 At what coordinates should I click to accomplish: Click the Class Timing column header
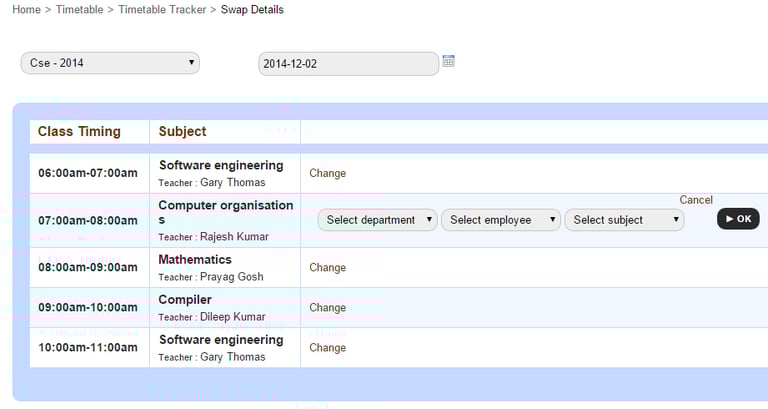[x=79, y=131]
